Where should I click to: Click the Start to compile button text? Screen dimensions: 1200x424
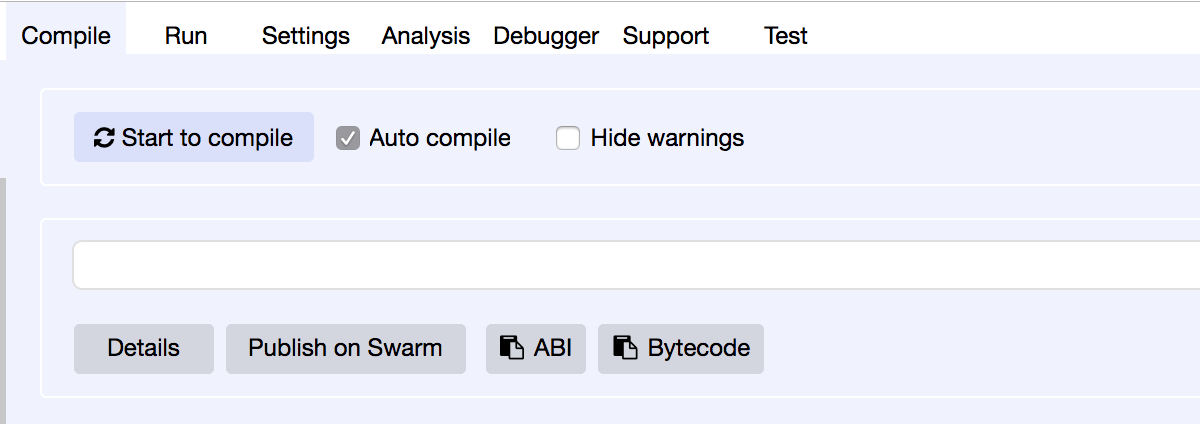(x=207, y=138)
